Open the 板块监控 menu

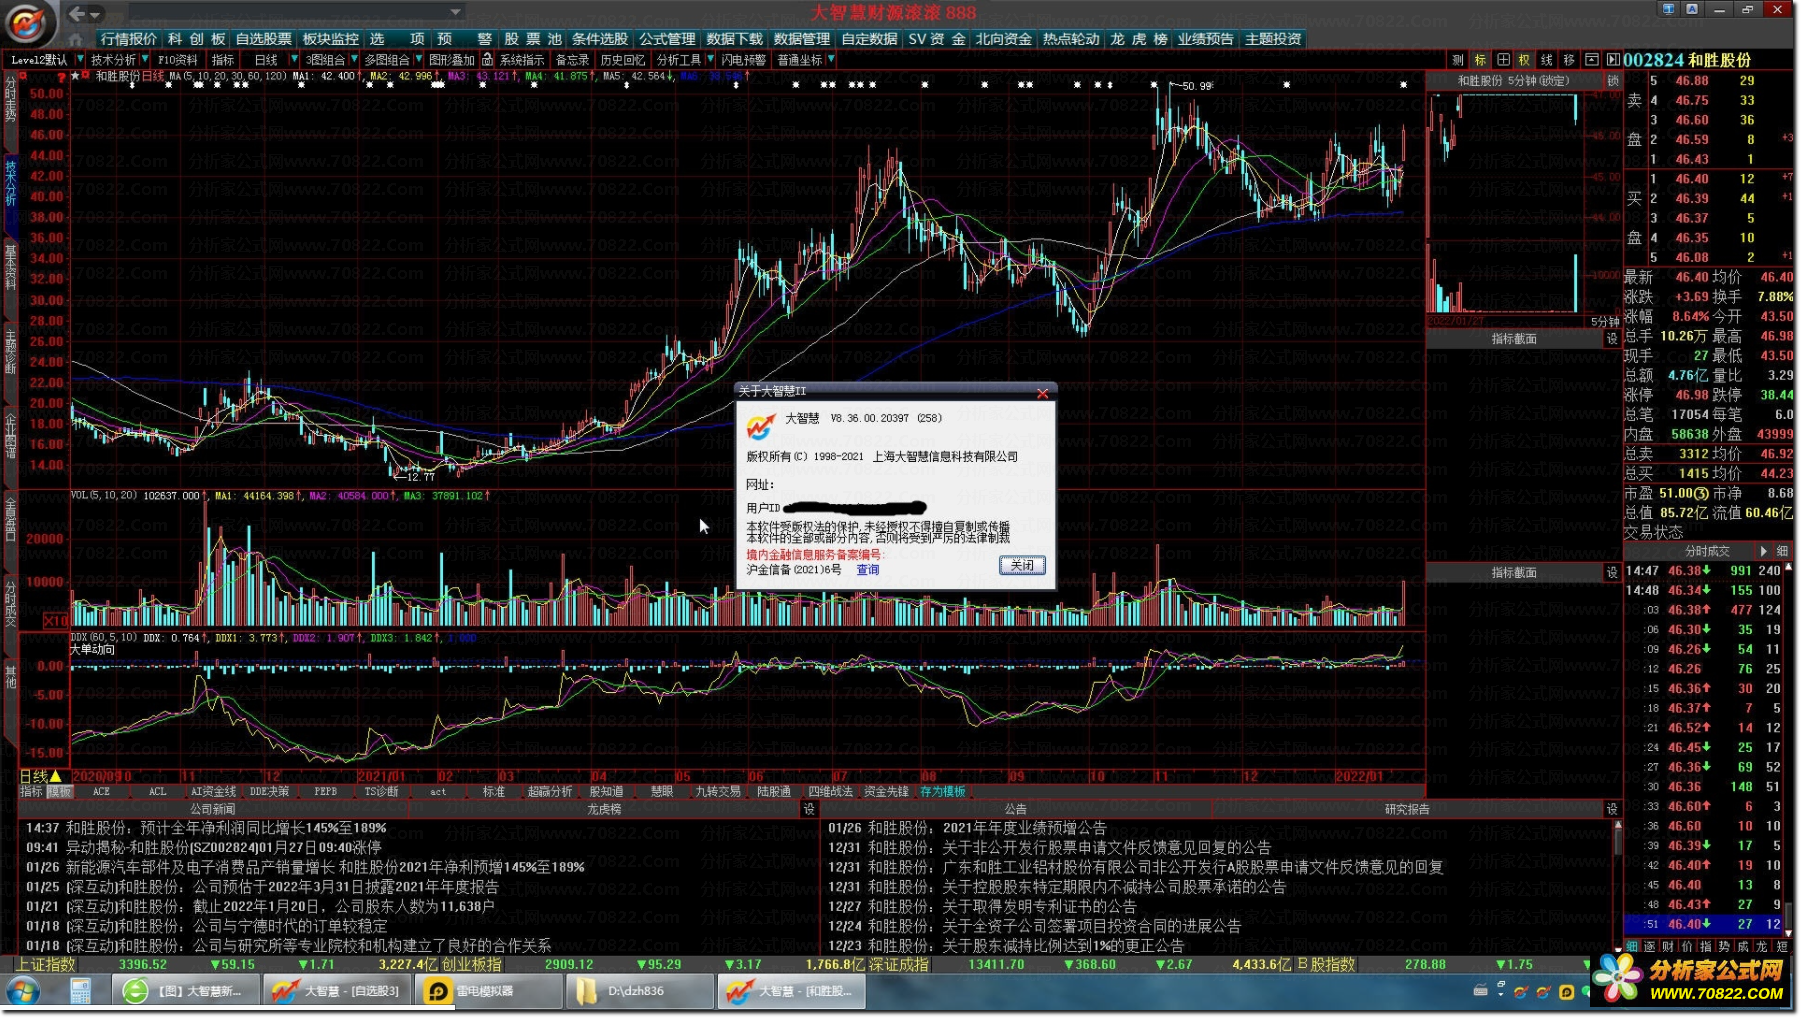[331, 39]
